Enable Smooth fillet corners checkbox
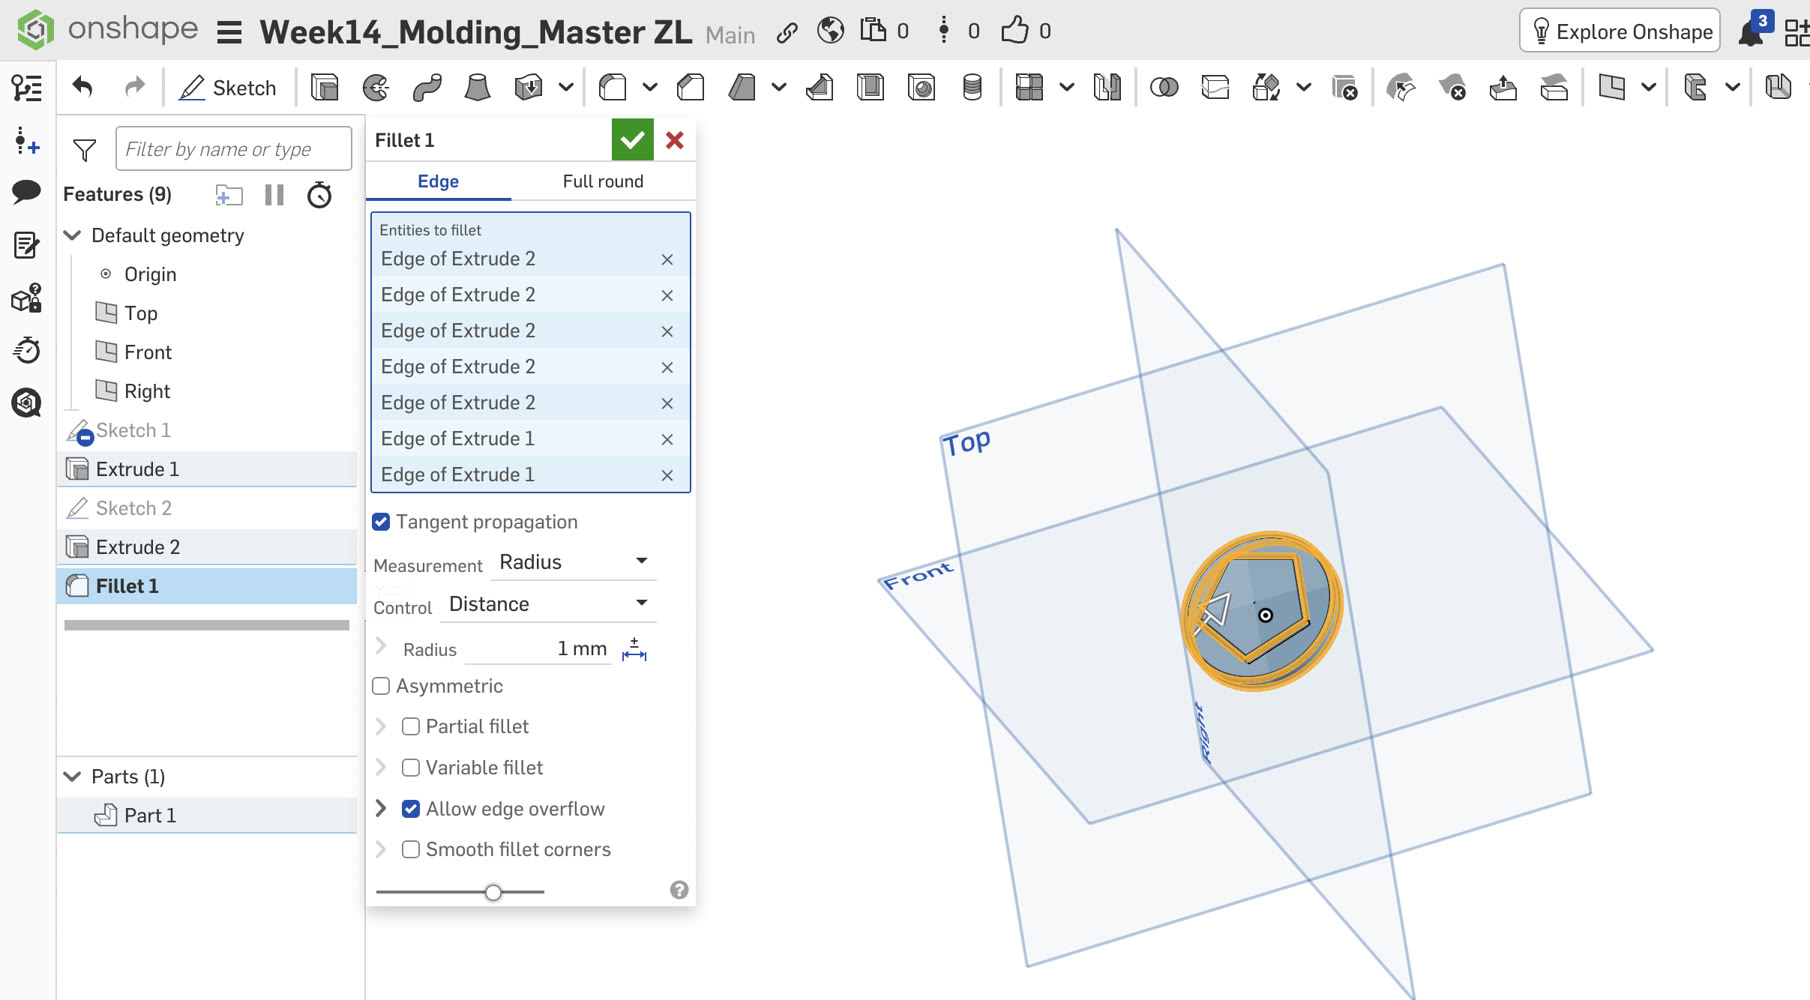Viewport: 1810px width, 1000px height. click(411, 850)
